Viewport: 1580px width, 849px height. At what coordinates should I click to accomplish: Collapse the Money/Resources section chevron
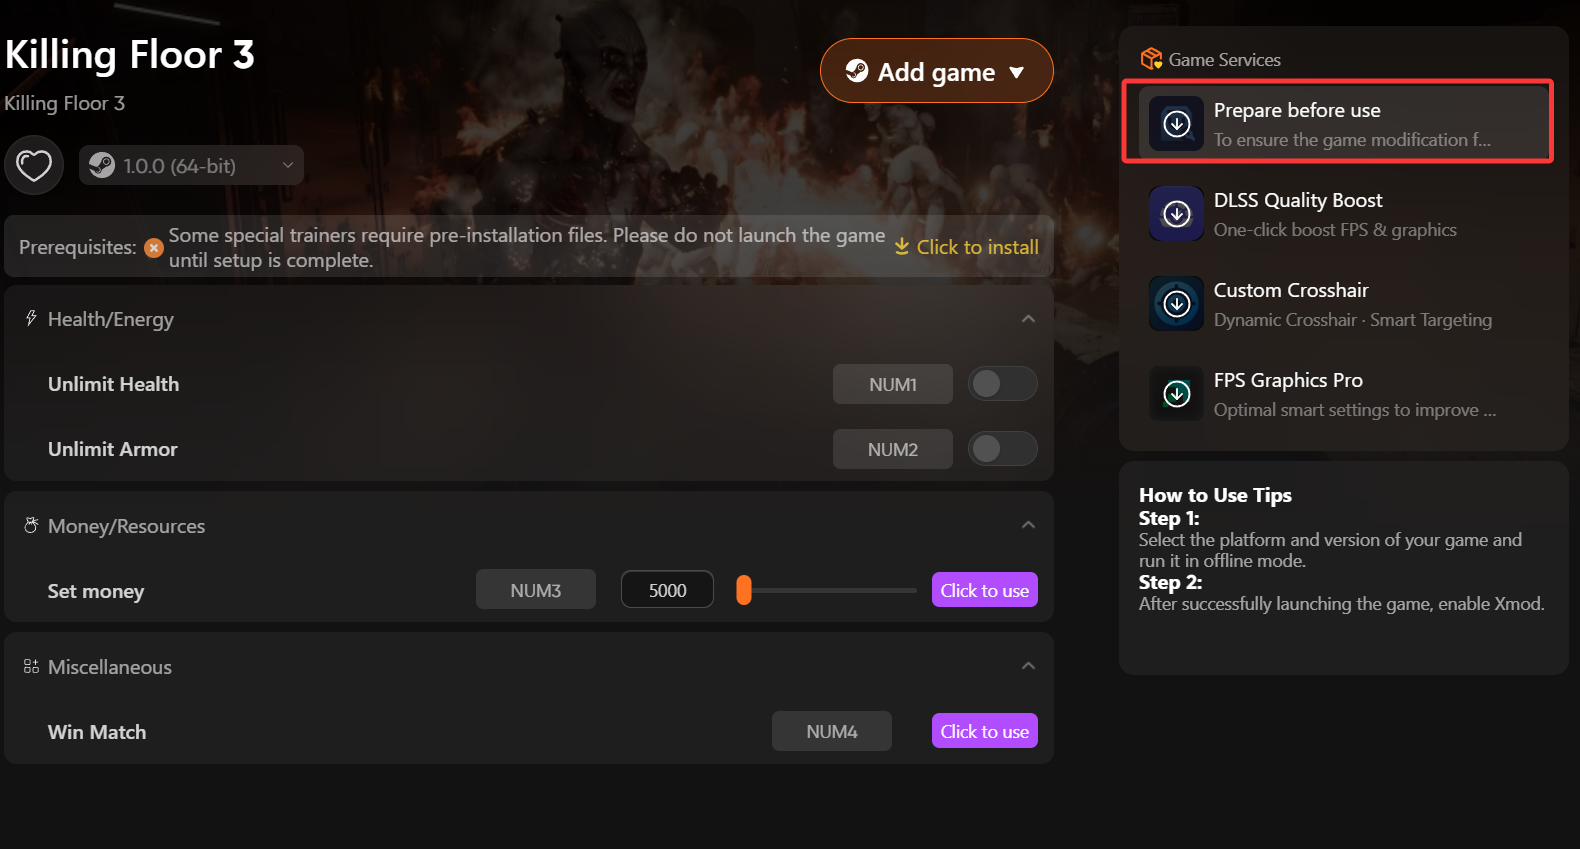[1028, 525]
